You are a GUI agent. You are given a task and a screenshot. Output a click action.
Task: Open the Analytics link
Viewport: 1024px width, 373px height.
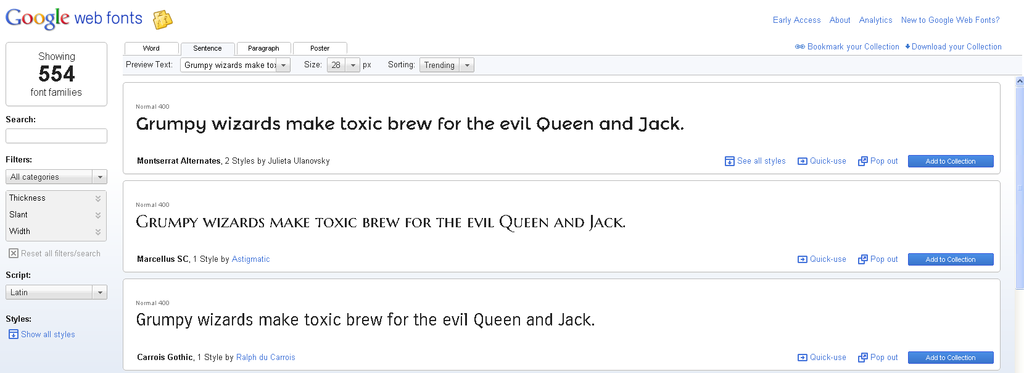(x=876, y=20)
